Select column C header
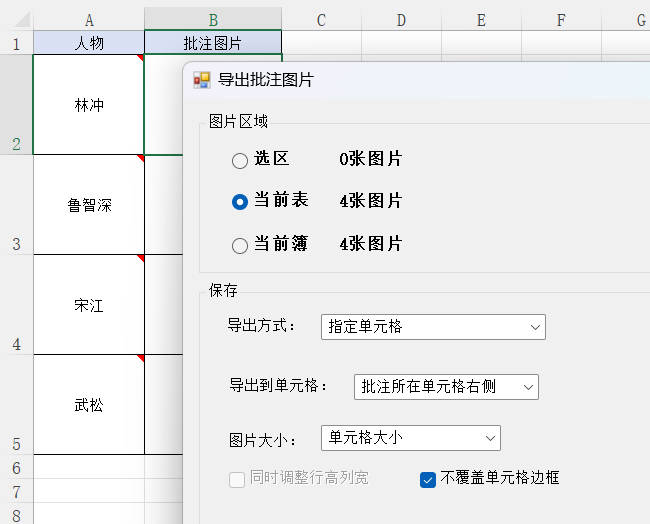Image resolution: width=650 pixels, height=524 pixels. coord(321,20)
